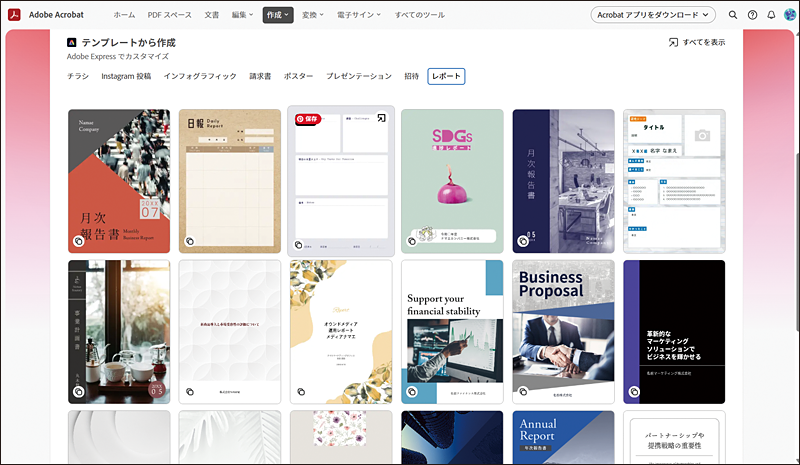This screenshot has width=800, height=465.
Task: Click the user profile avatar
Action: pos(789,15)
